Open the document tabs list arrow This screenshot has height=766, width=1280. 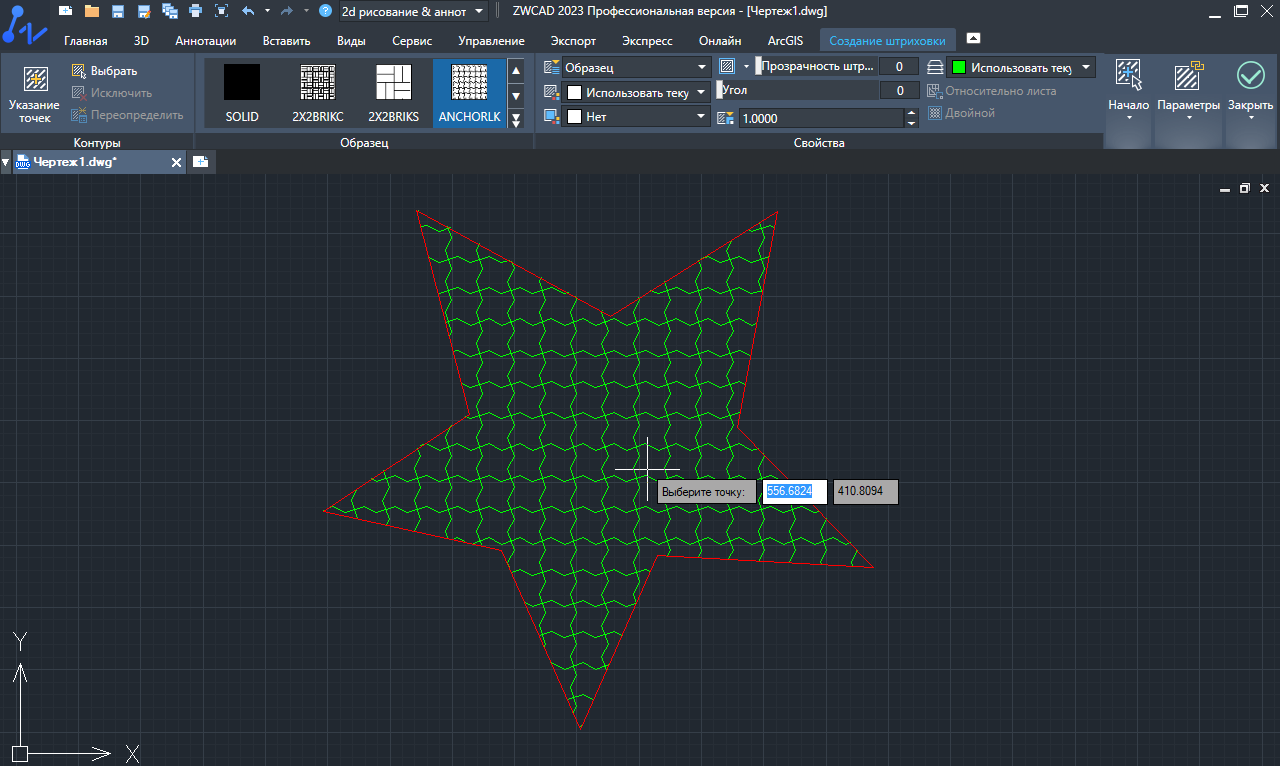(6, 162)
